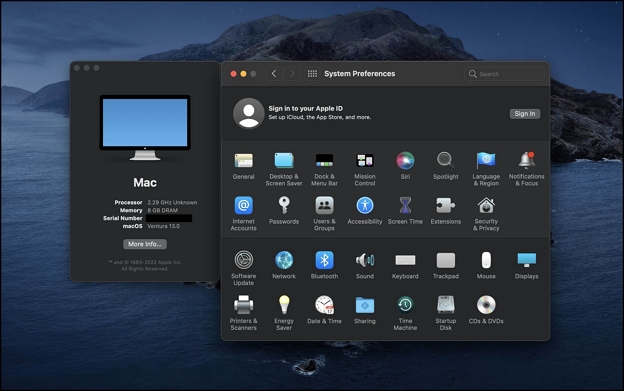Viewport: 624px width, 391px height.
Task: Minimize the System Preferences window
Action: 243,74
